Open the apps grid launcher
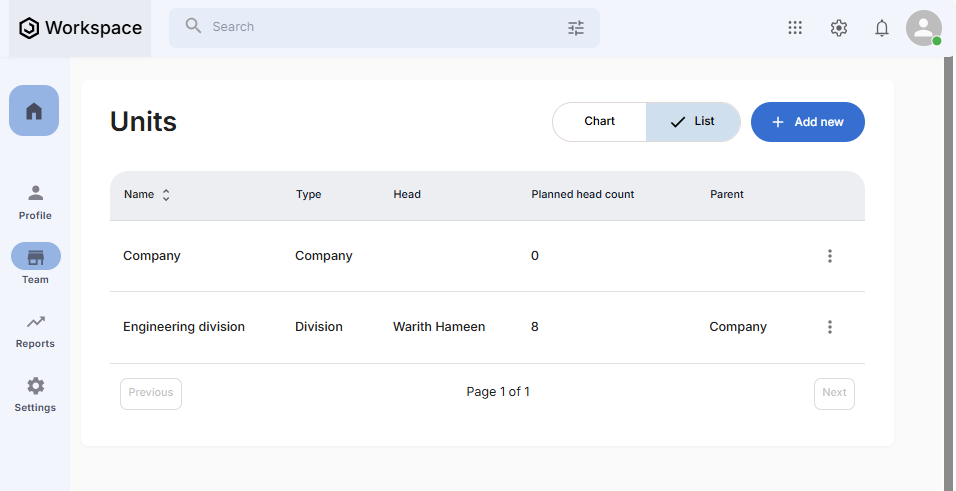 (x=795, y=28)
